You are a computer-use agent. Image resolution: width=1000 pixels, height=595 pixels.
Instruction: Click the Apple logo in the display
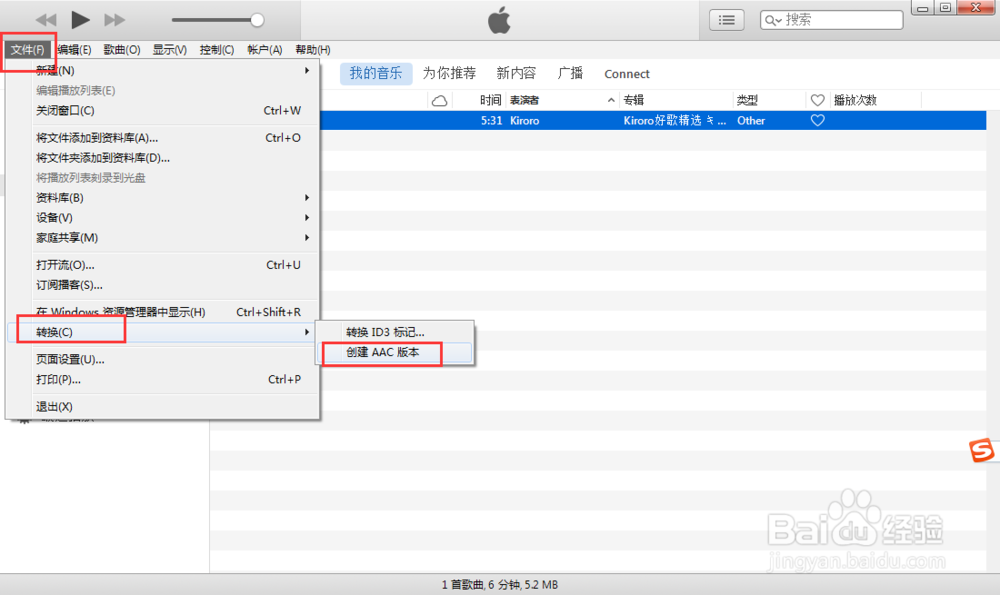pyautogui.click(x=499, y=20)
